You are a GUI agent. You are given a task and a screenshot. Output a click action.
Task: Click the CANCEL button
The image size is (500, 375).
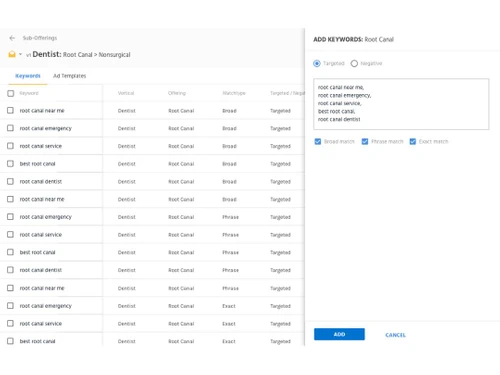pyautogui.click(x=395, y=335)
